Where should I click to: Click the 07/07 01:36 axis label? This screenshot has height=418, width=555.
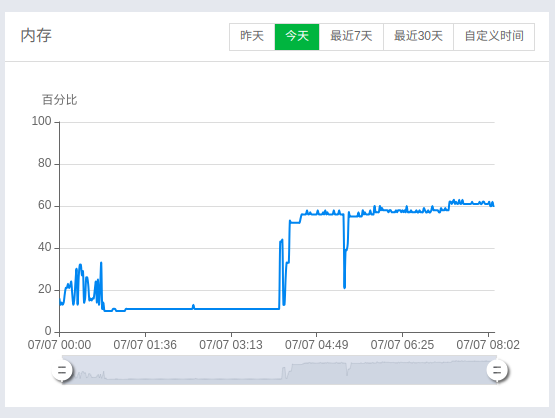pos(145,345)
